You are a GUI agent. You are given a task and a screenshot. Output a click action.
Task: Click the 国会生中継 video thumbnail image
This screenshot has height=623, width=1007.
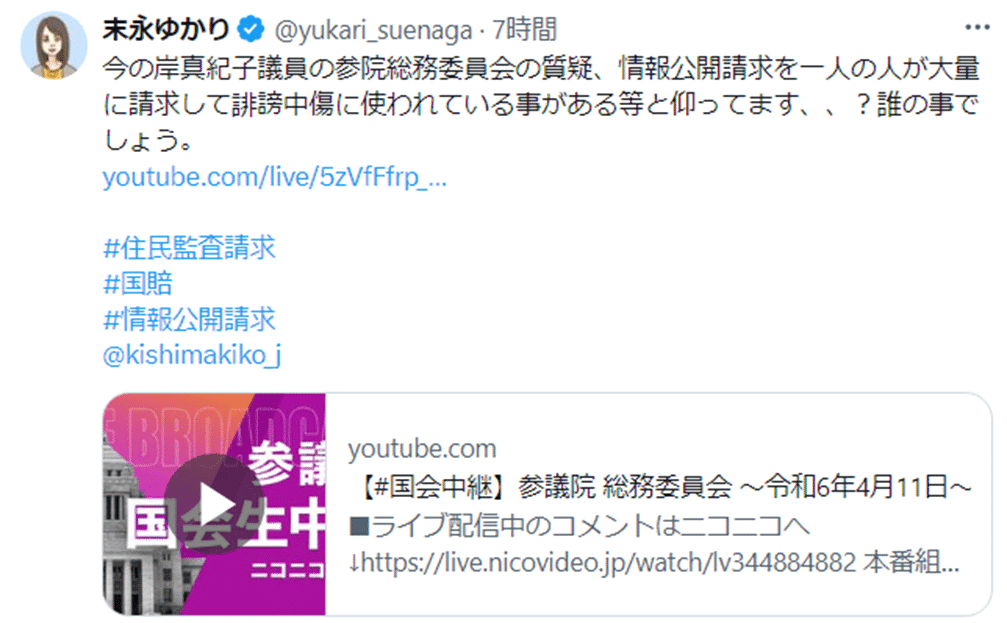click(x=215, y=504)
